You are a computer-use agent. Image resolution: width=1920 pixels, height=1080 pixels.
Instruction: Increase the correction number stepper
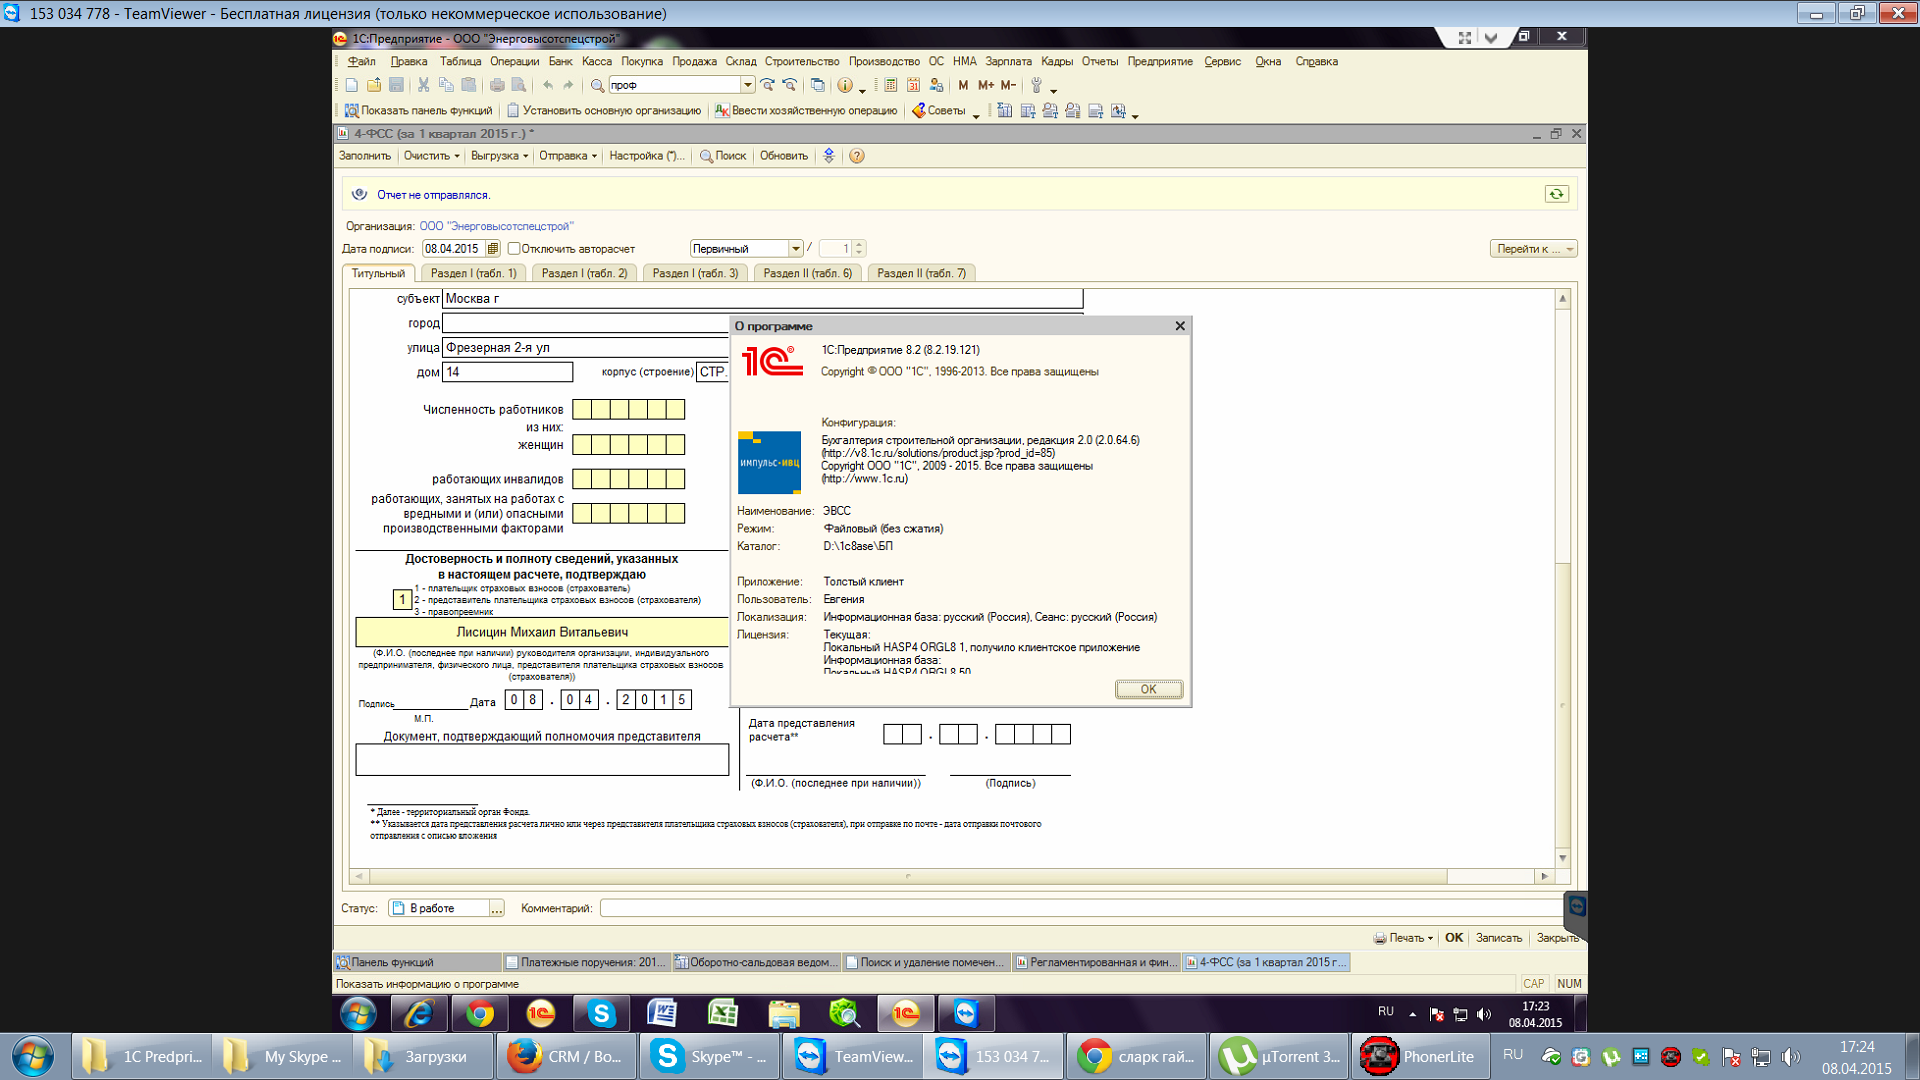click(x=859, y=245)
